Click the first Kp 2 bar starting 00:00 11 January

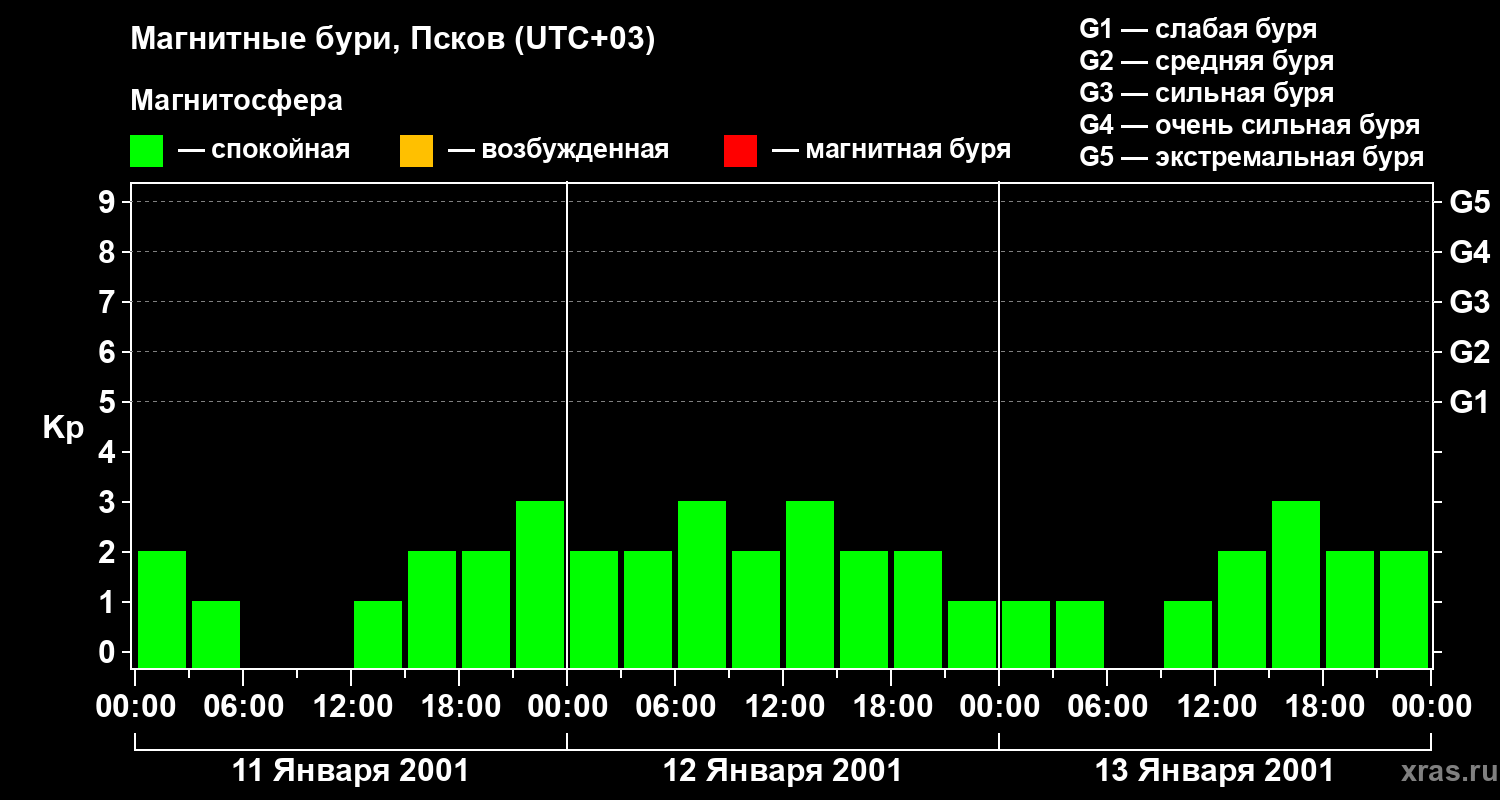[162, 609]
